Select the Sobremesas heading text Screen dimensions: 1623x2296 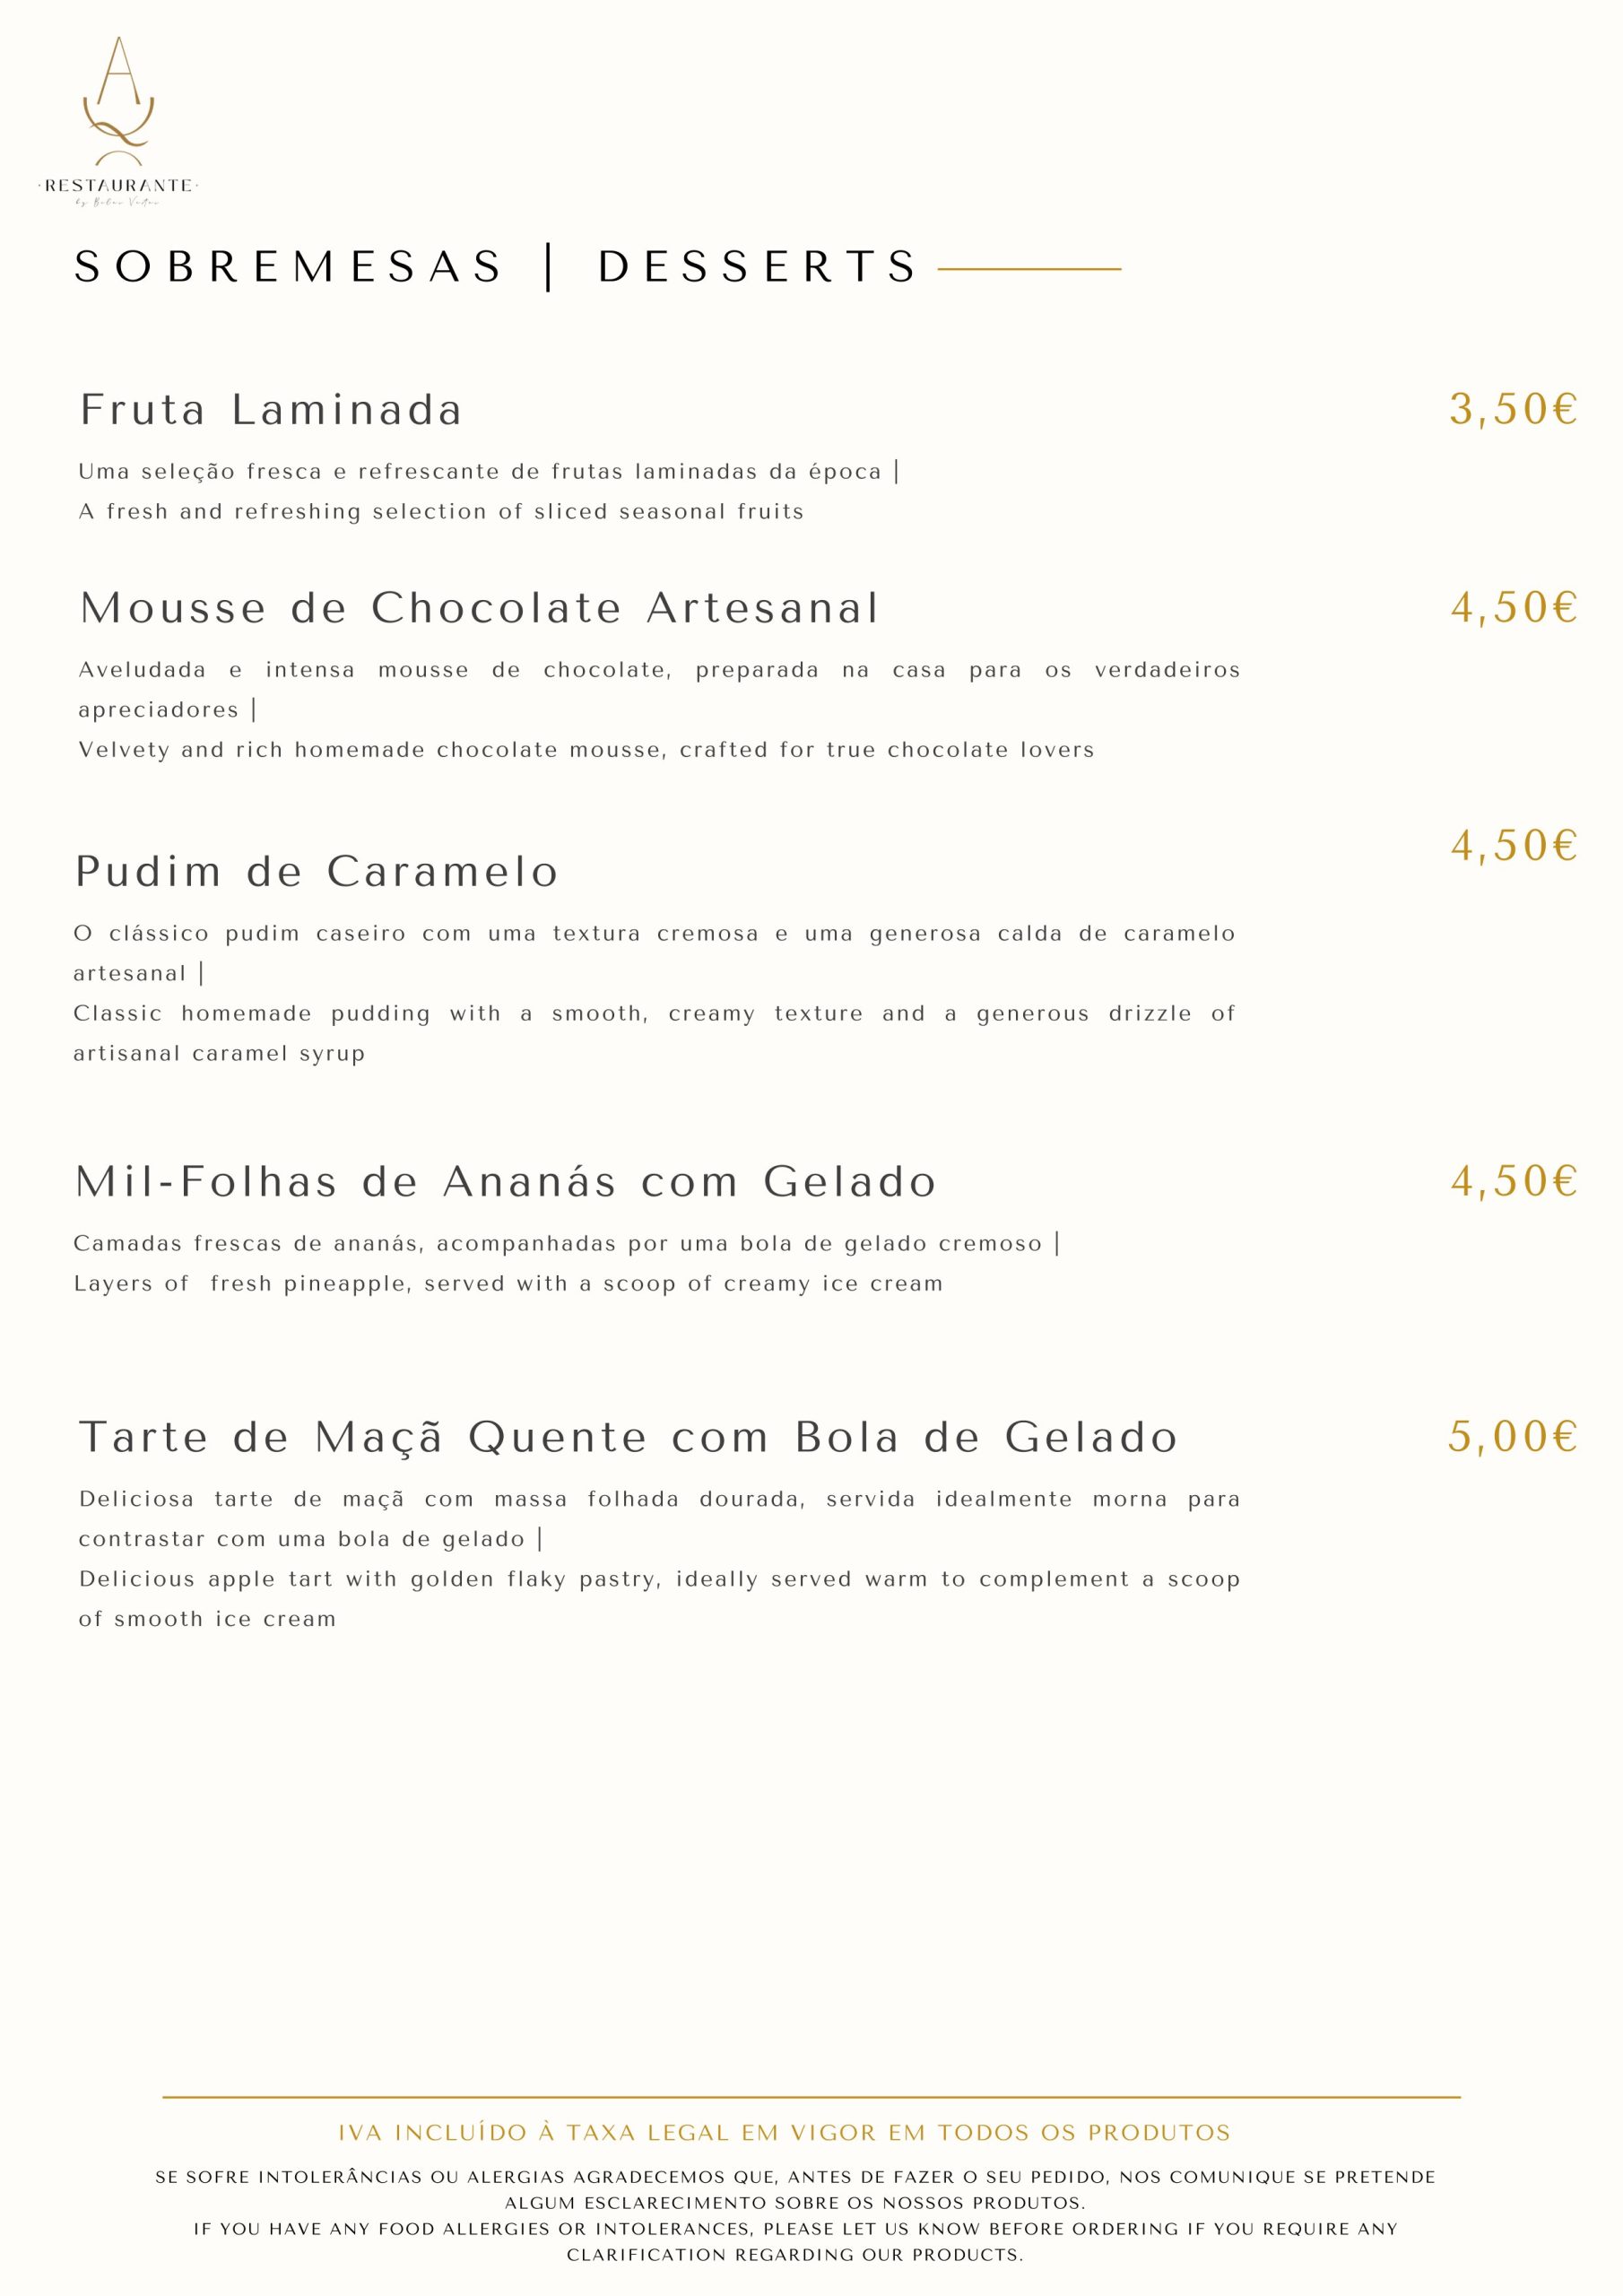pyautogui.click(x=290, y=267)
